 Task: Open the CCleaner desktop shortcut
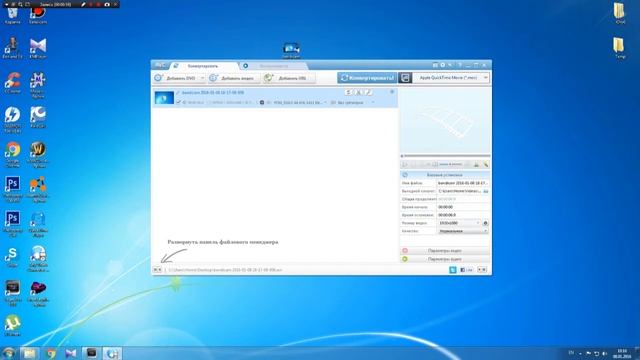(x=12, y=83)
